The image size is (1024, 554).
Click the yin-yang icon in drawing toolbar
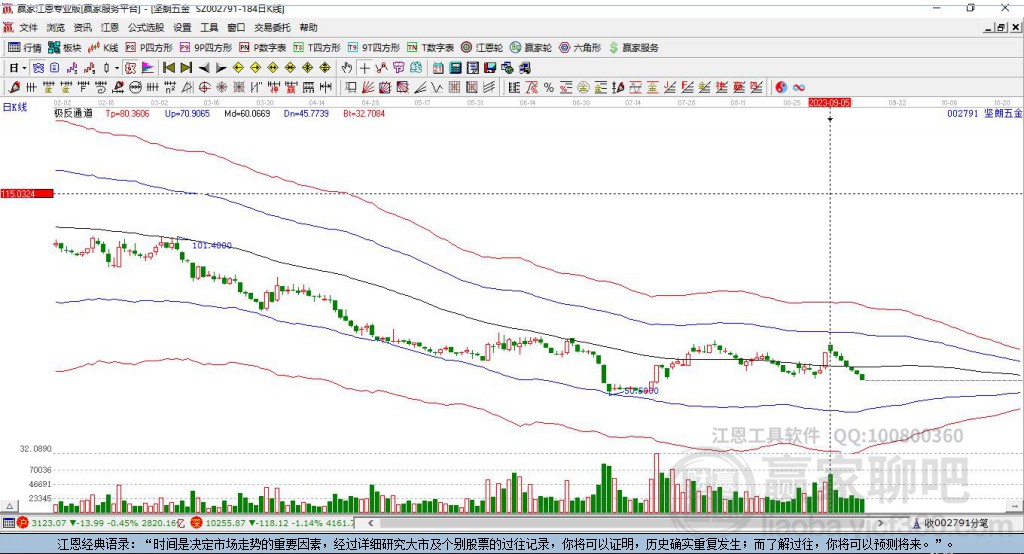(782, 87)
